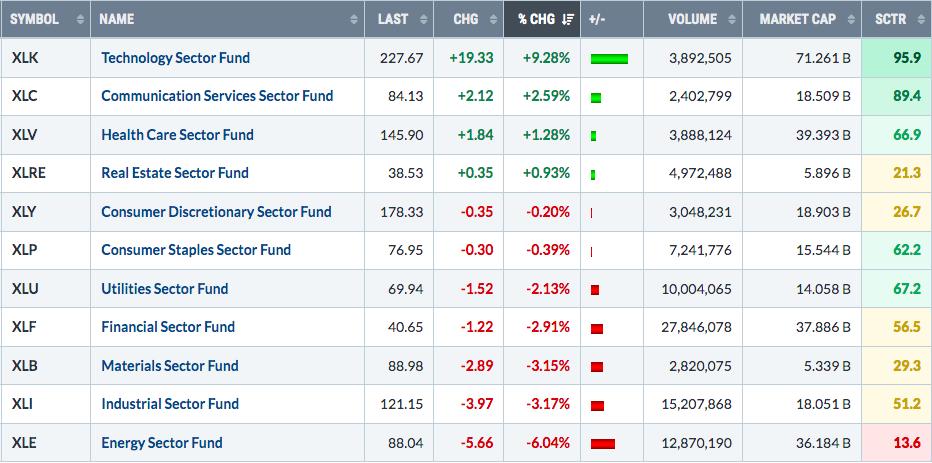Viewport: 932px width, 463px height.
Task: Open the Health Care Sector Fund link
Action: point(177,135)
